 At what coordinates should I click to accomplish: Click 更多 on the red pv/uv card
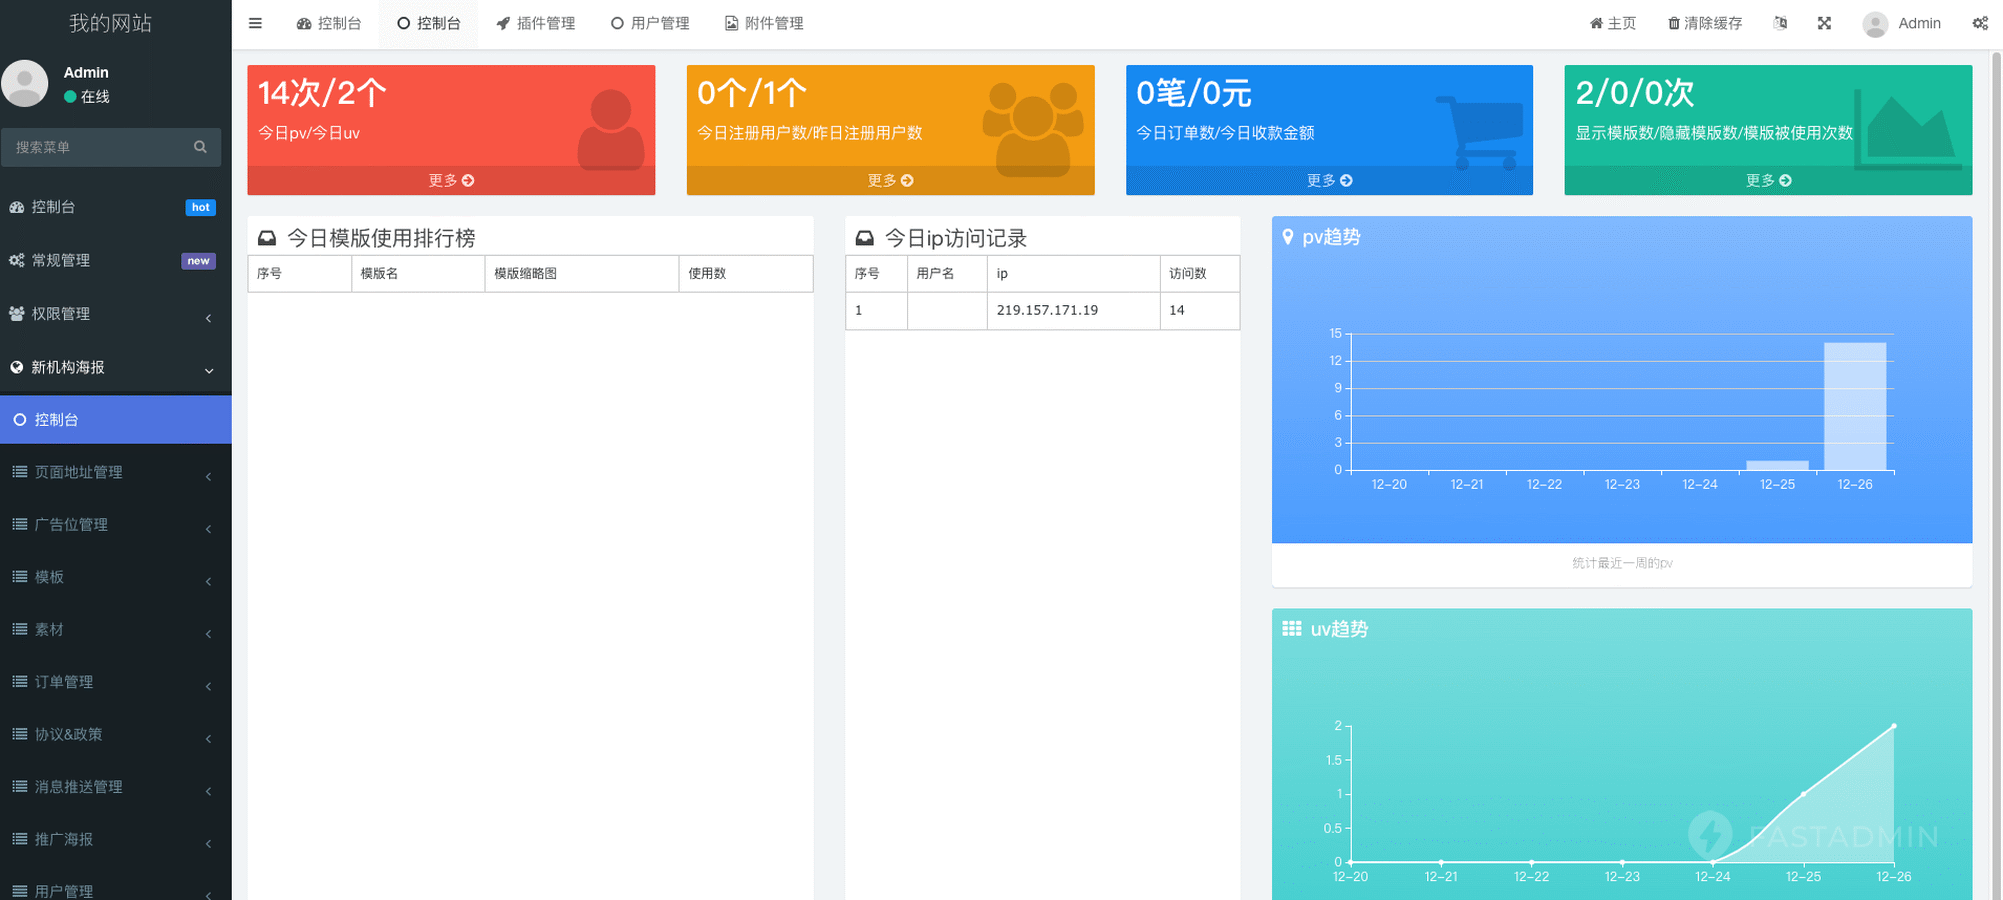(451, 180)
